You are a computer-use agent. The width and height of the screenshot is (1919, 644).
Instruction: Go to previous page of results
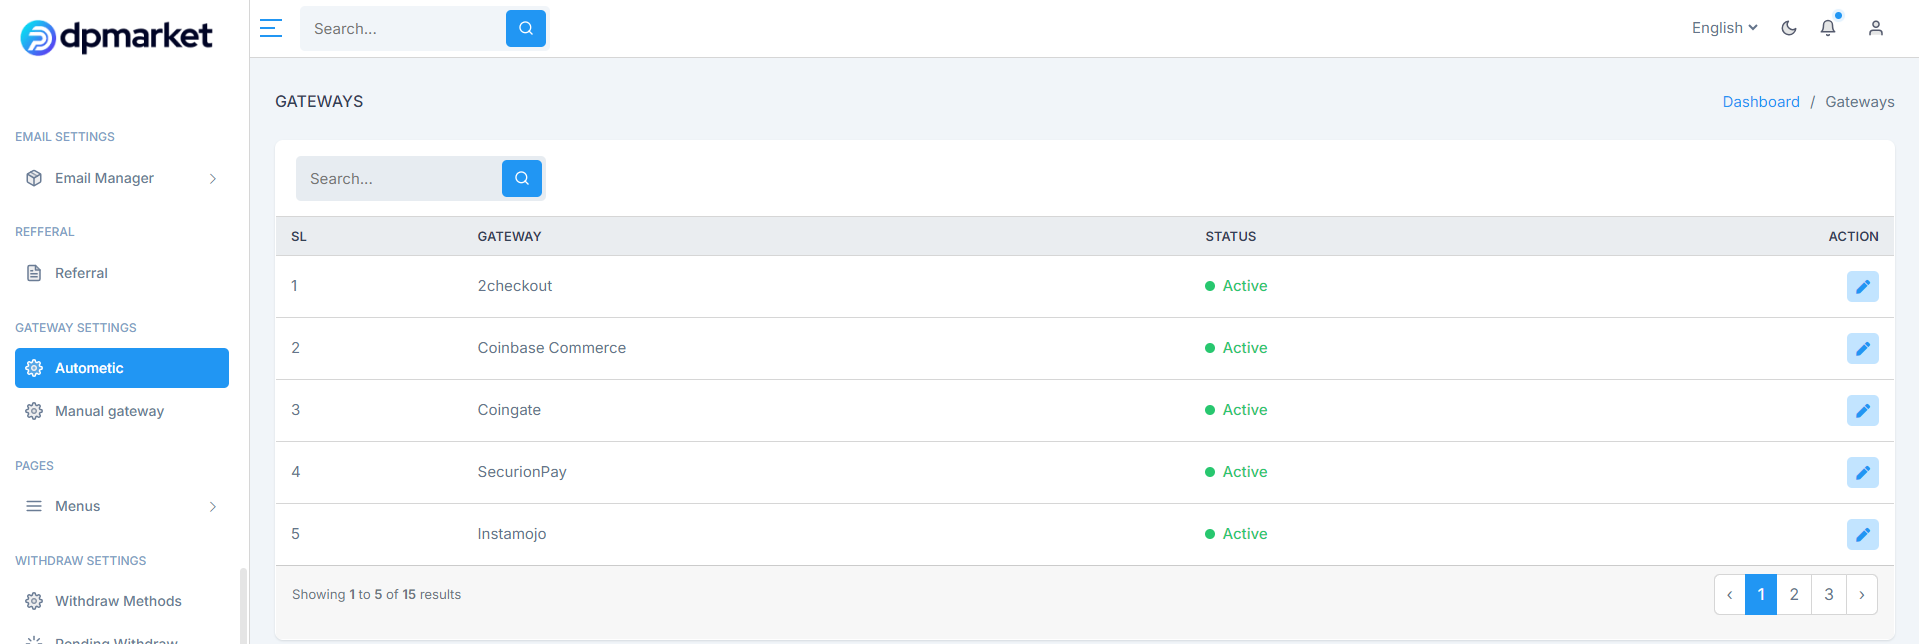pyautogui.click(x=1730, y=594)
